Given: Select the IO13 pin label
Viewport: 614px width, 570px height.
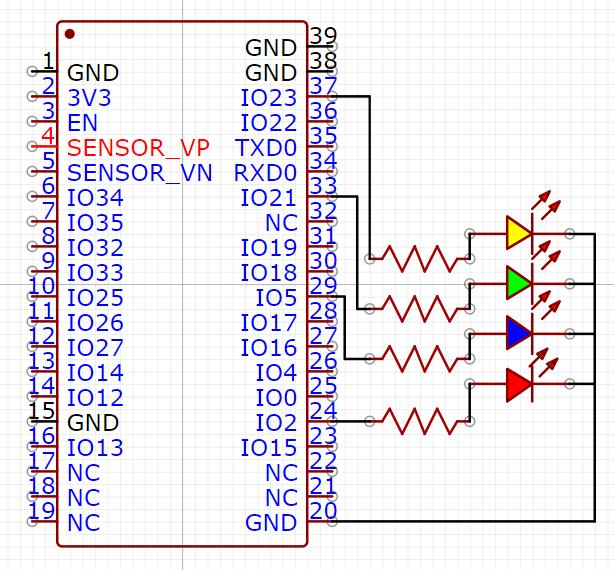Looking at the screenshot, I should point(95,448).
